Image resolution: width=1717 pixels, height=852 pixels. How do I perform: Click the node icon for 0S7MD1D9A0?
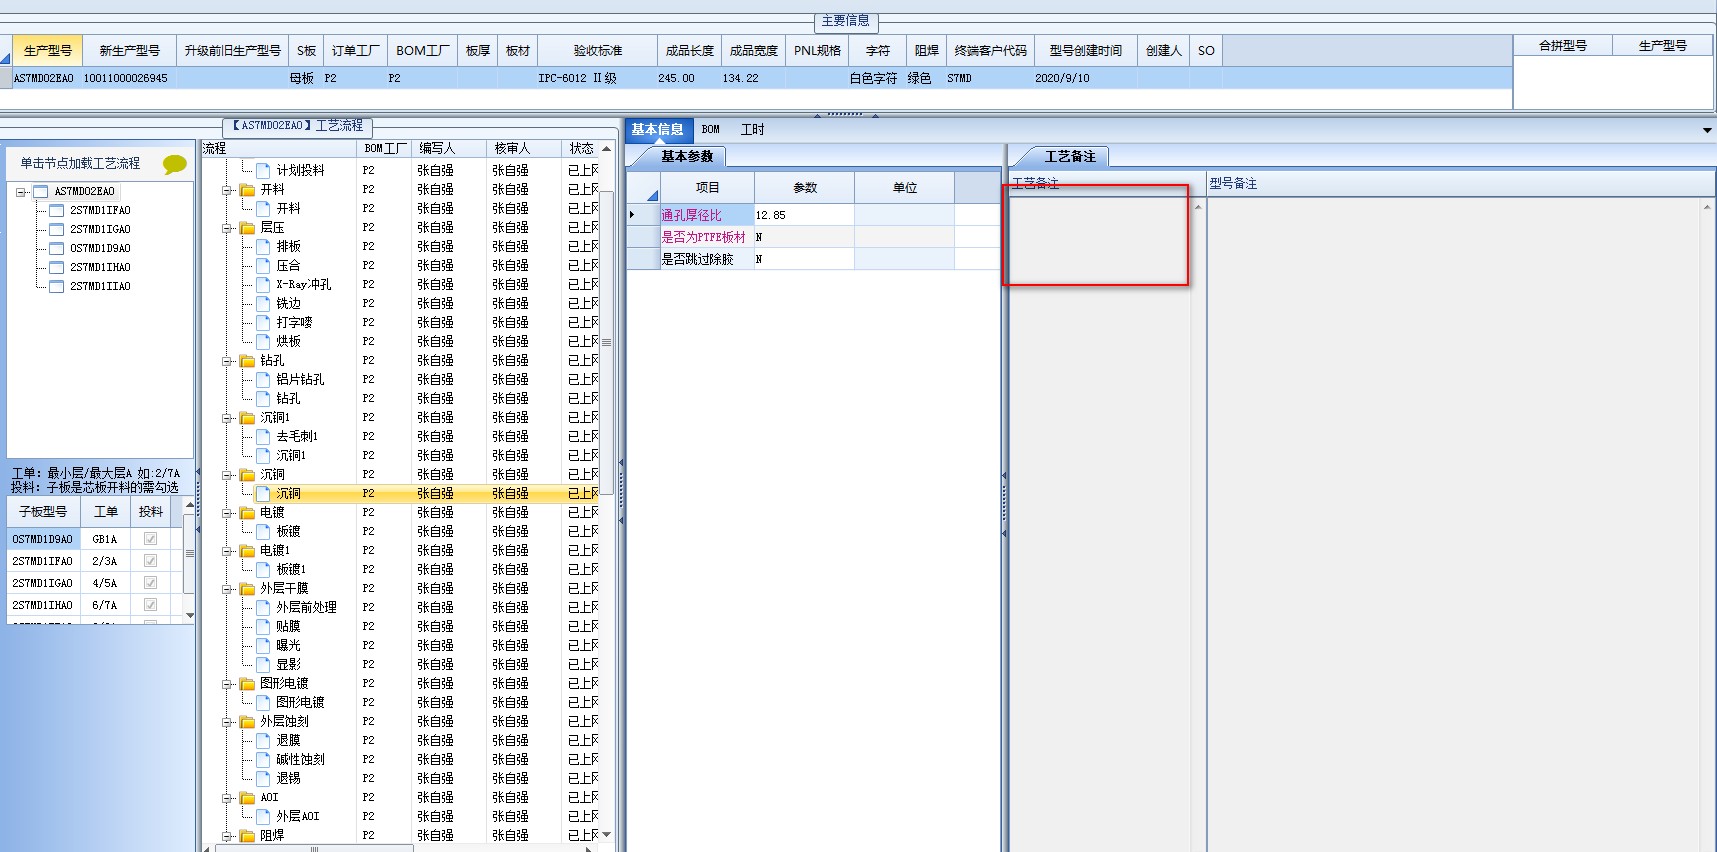(x=57, y=248)
